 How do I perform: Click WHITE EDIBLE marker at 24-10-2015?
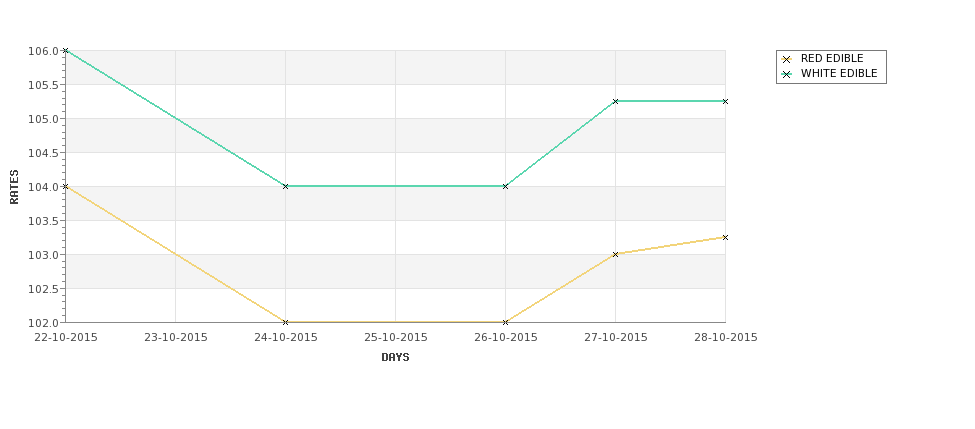285,187
